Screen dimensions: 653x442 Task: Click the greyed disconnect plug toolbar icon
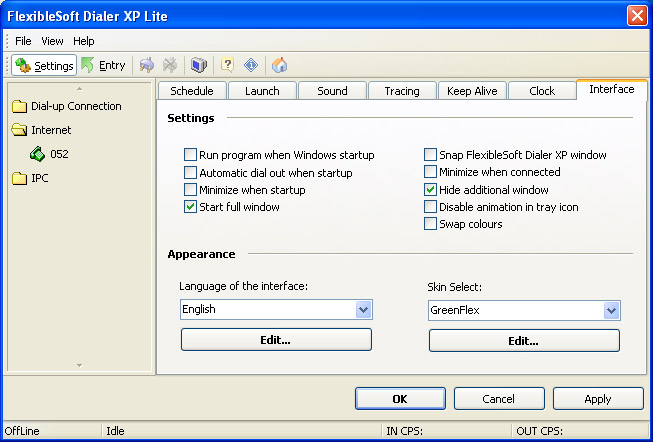point(170,65)
